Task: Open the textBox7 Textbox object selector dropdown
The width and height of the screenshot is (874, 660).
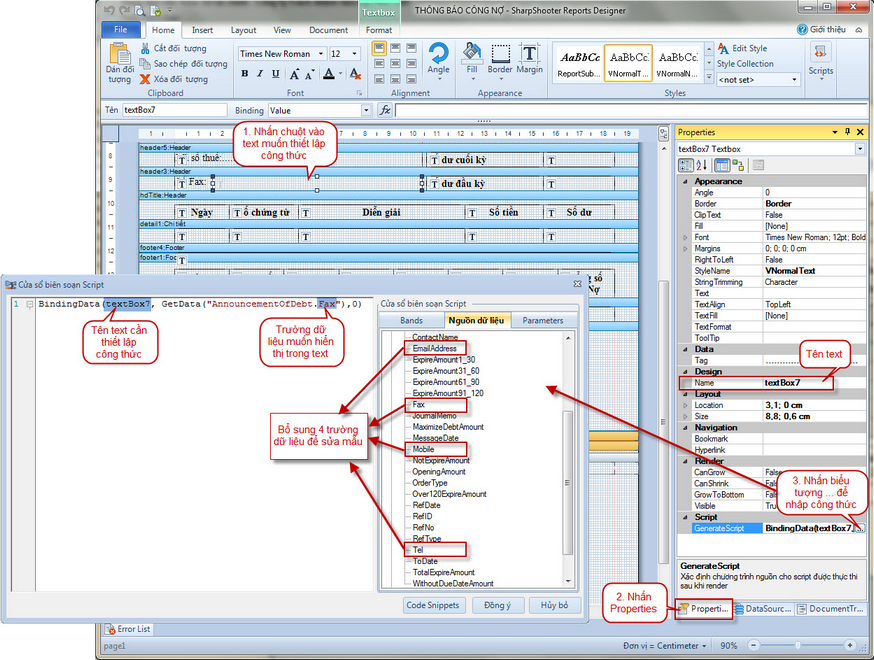Action: (860, 149)
